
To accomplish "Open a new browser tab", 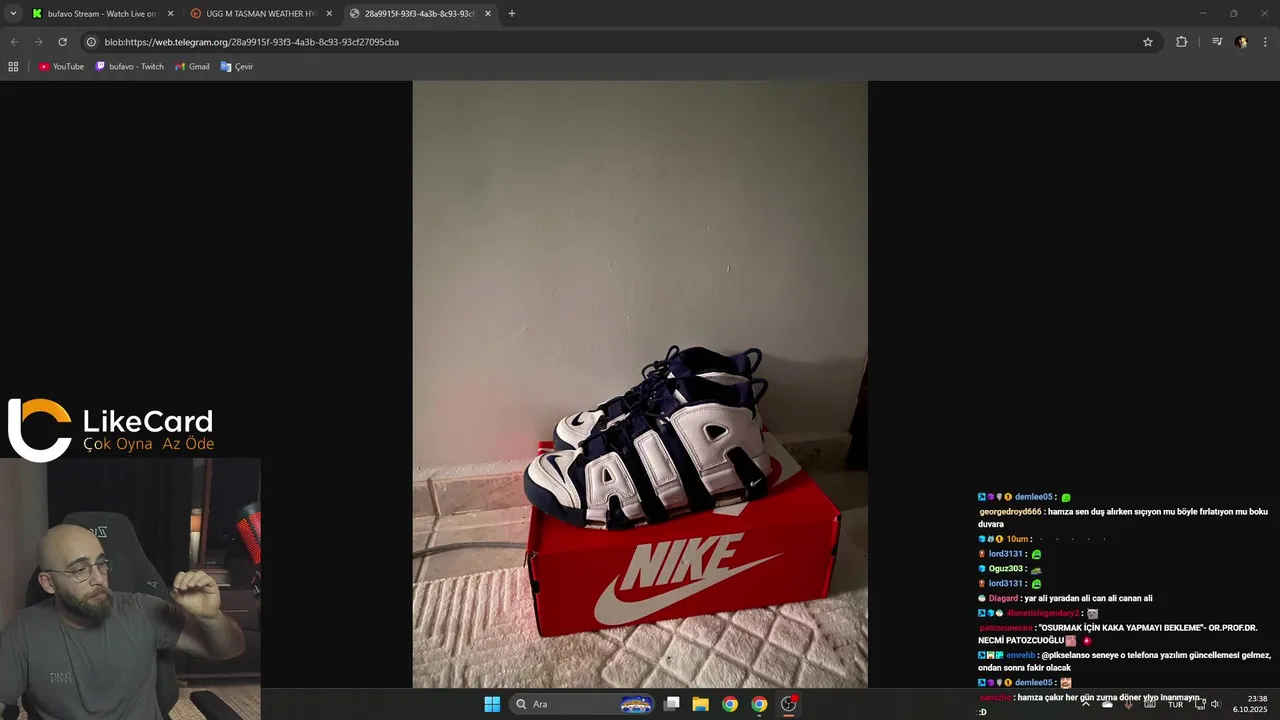I will [x=512, y=14].
